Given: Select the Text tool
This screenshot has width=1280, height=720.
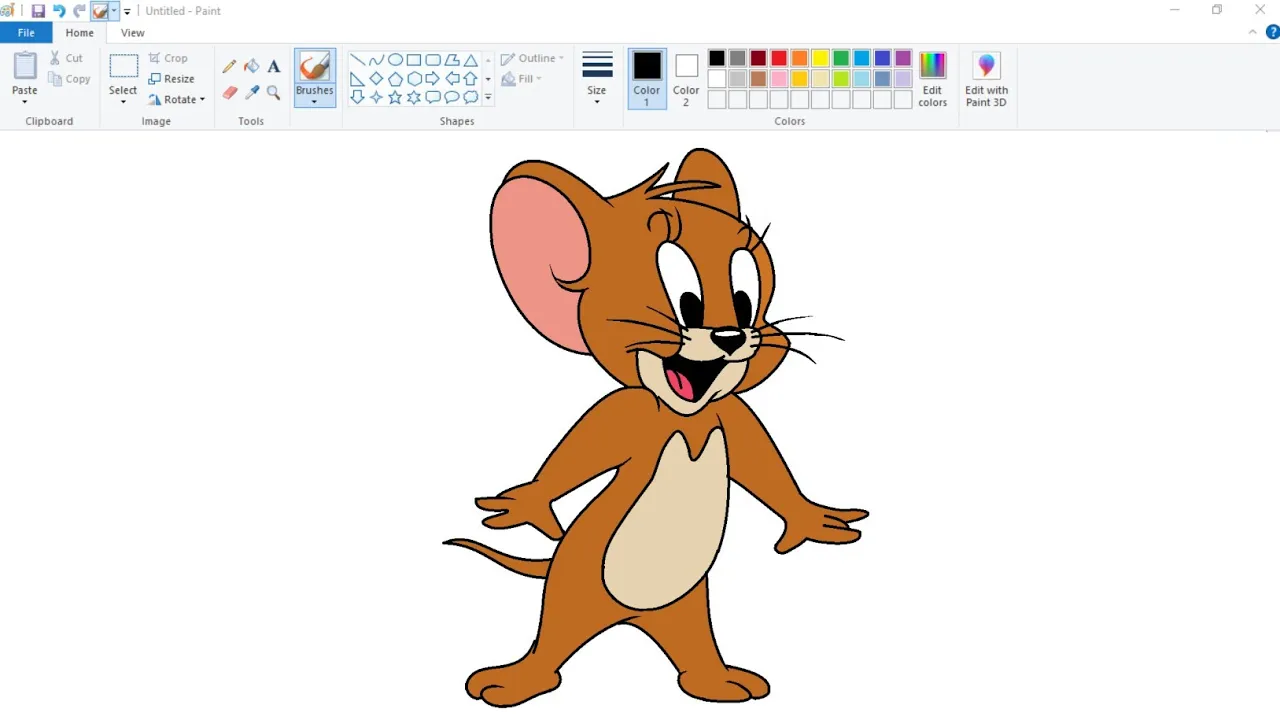Looking at the screenshot, I should click(x=273, y=66).
